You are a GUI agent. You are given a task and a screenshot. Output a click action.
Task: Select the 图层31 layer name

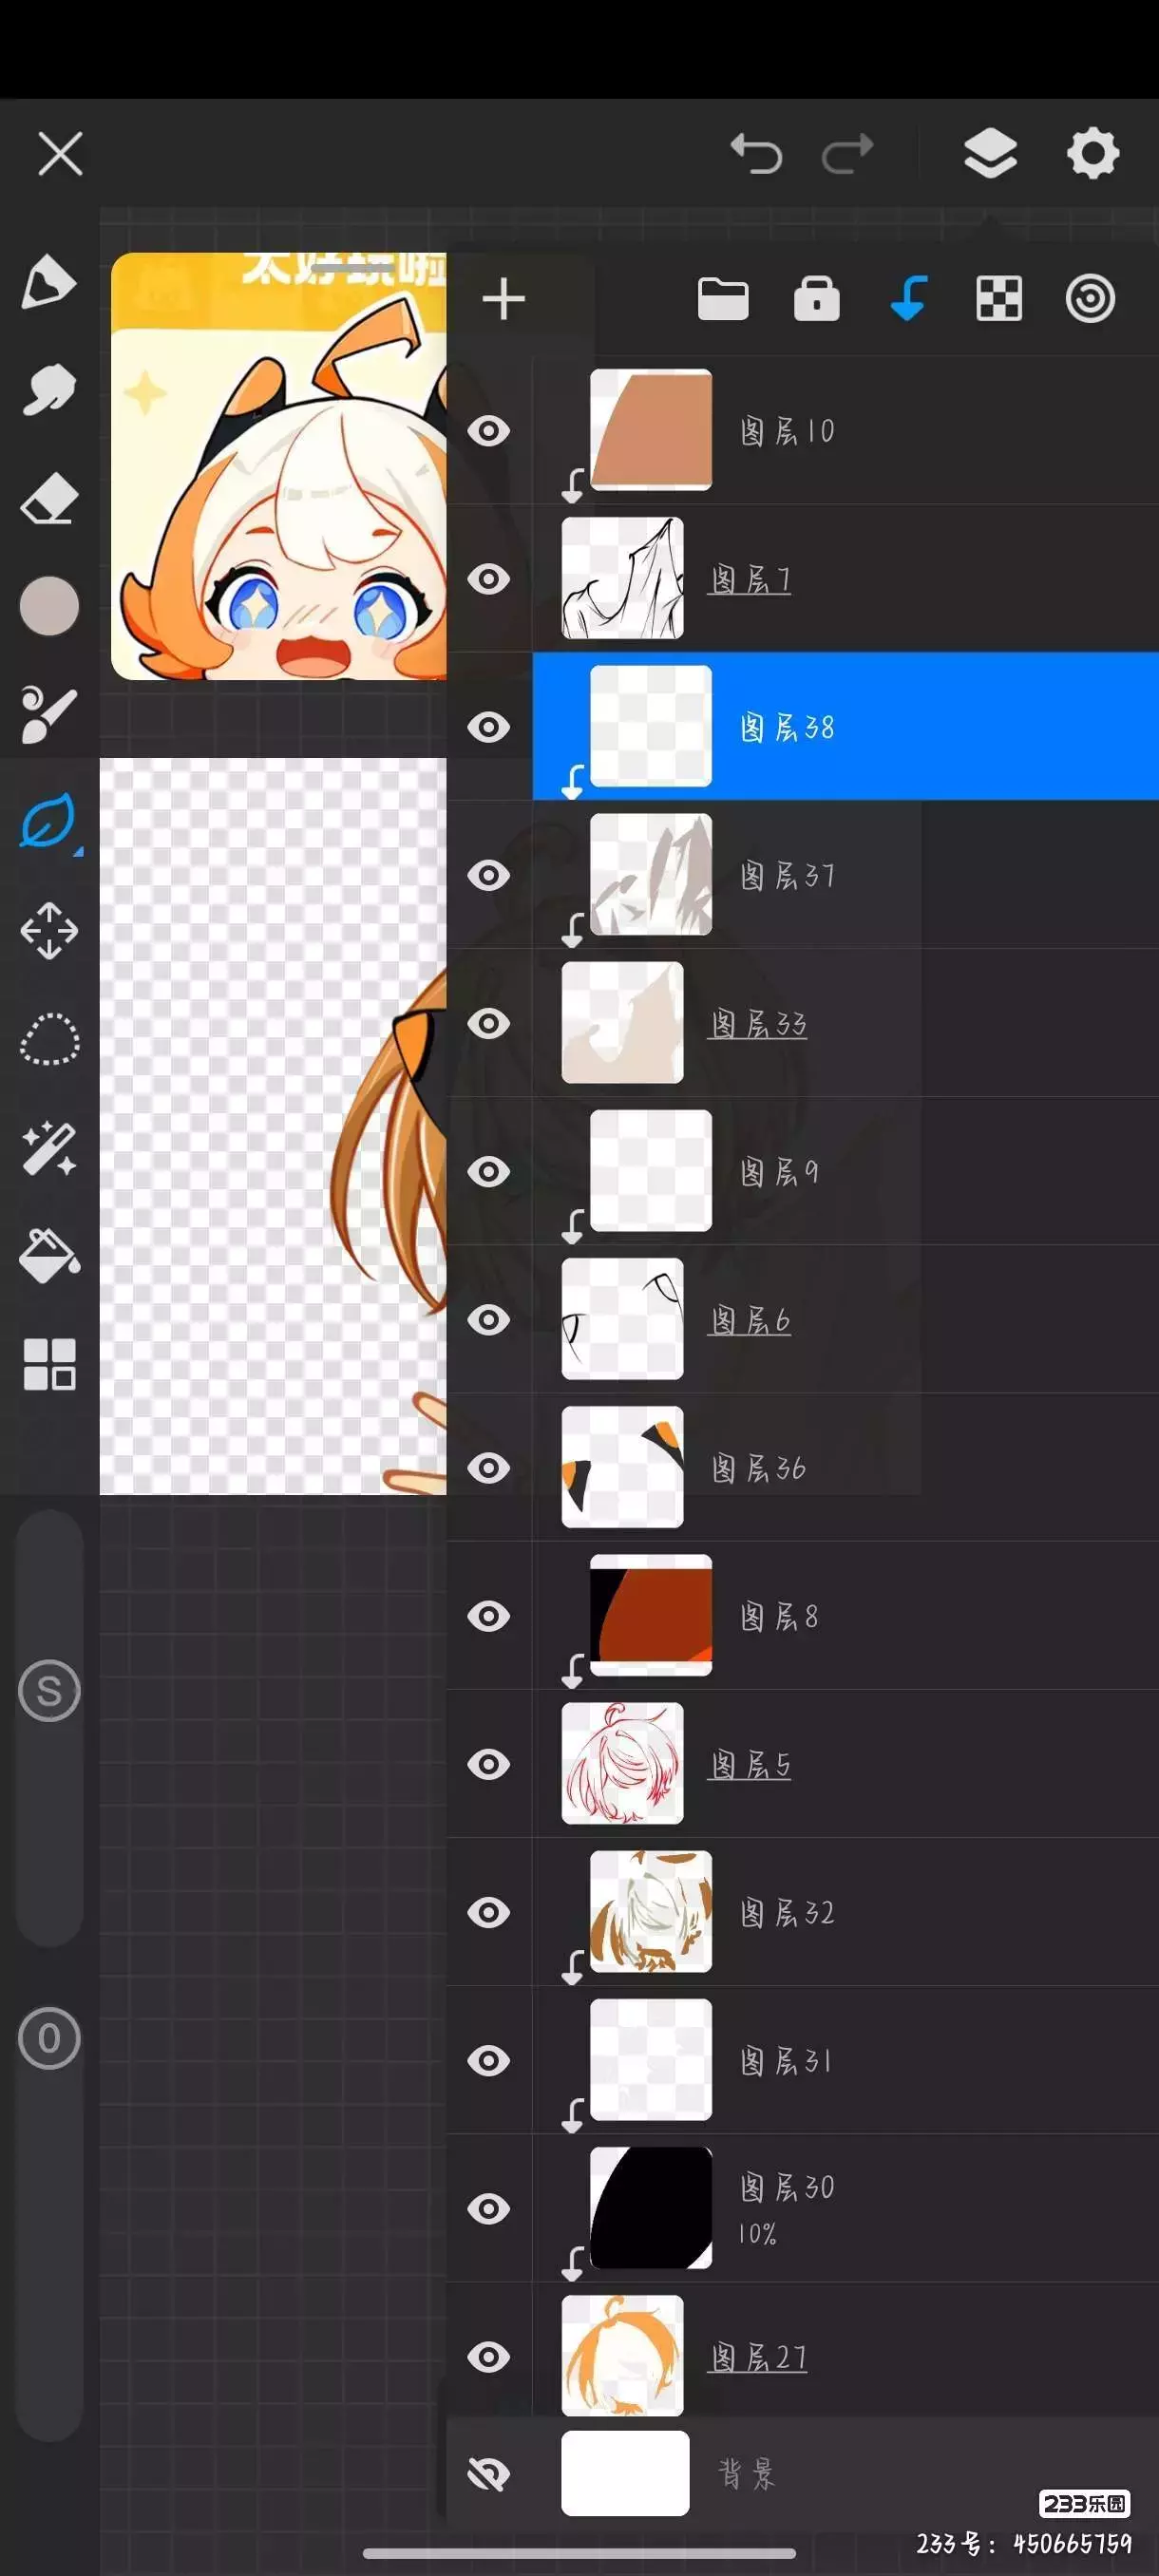click(785, 2060)
